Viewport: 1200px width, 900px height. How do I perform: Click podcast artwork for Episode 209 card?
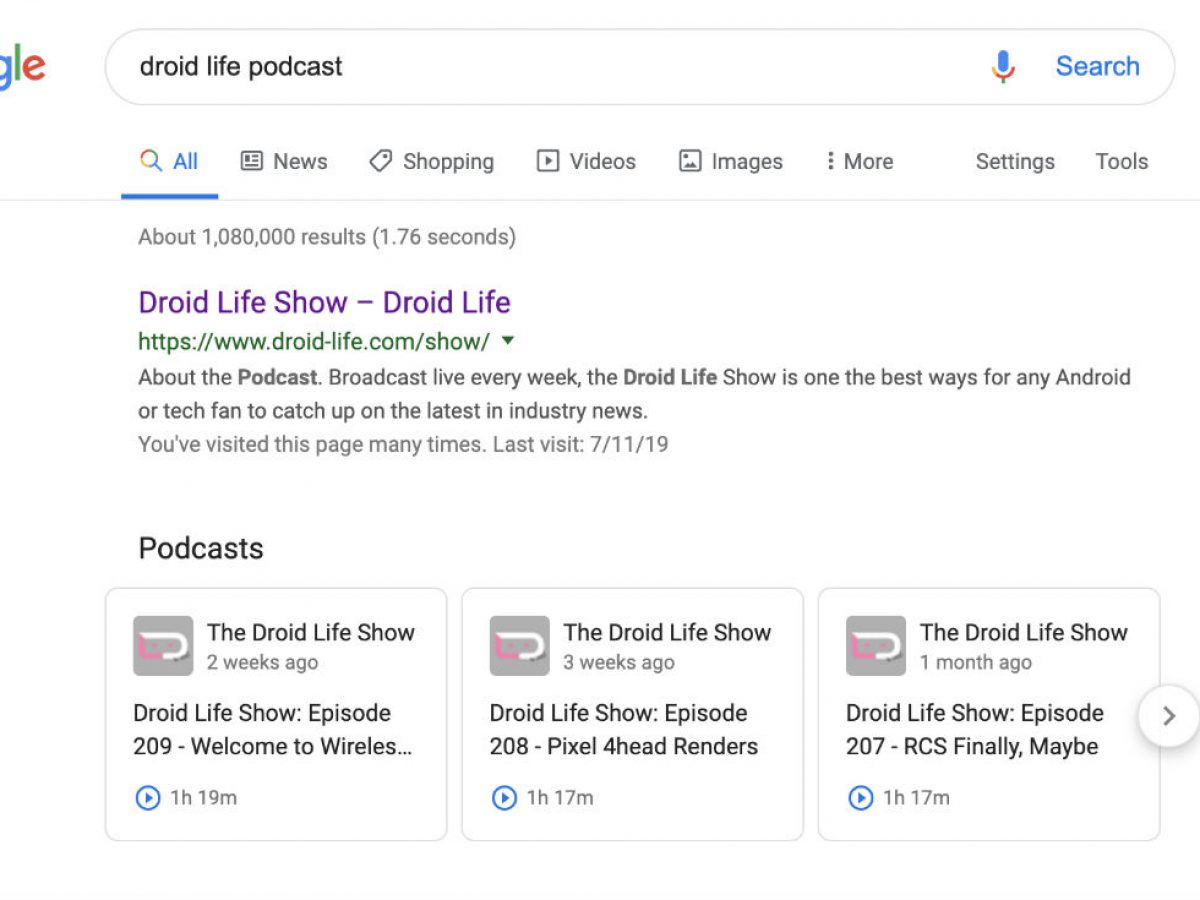163,646
